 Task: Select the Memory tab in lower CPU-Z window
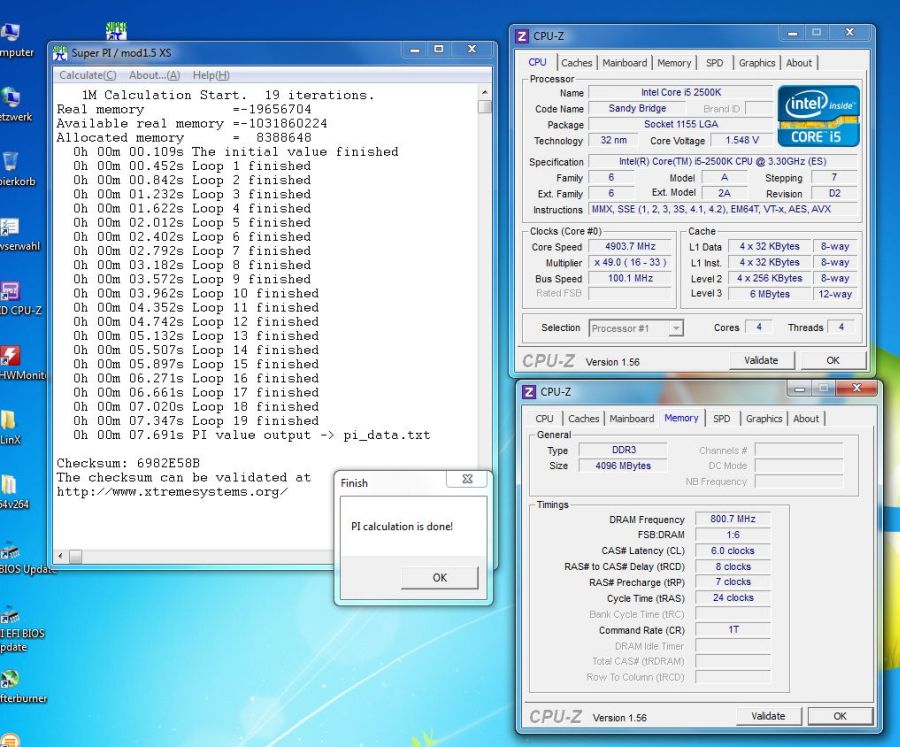click(681, 418)
